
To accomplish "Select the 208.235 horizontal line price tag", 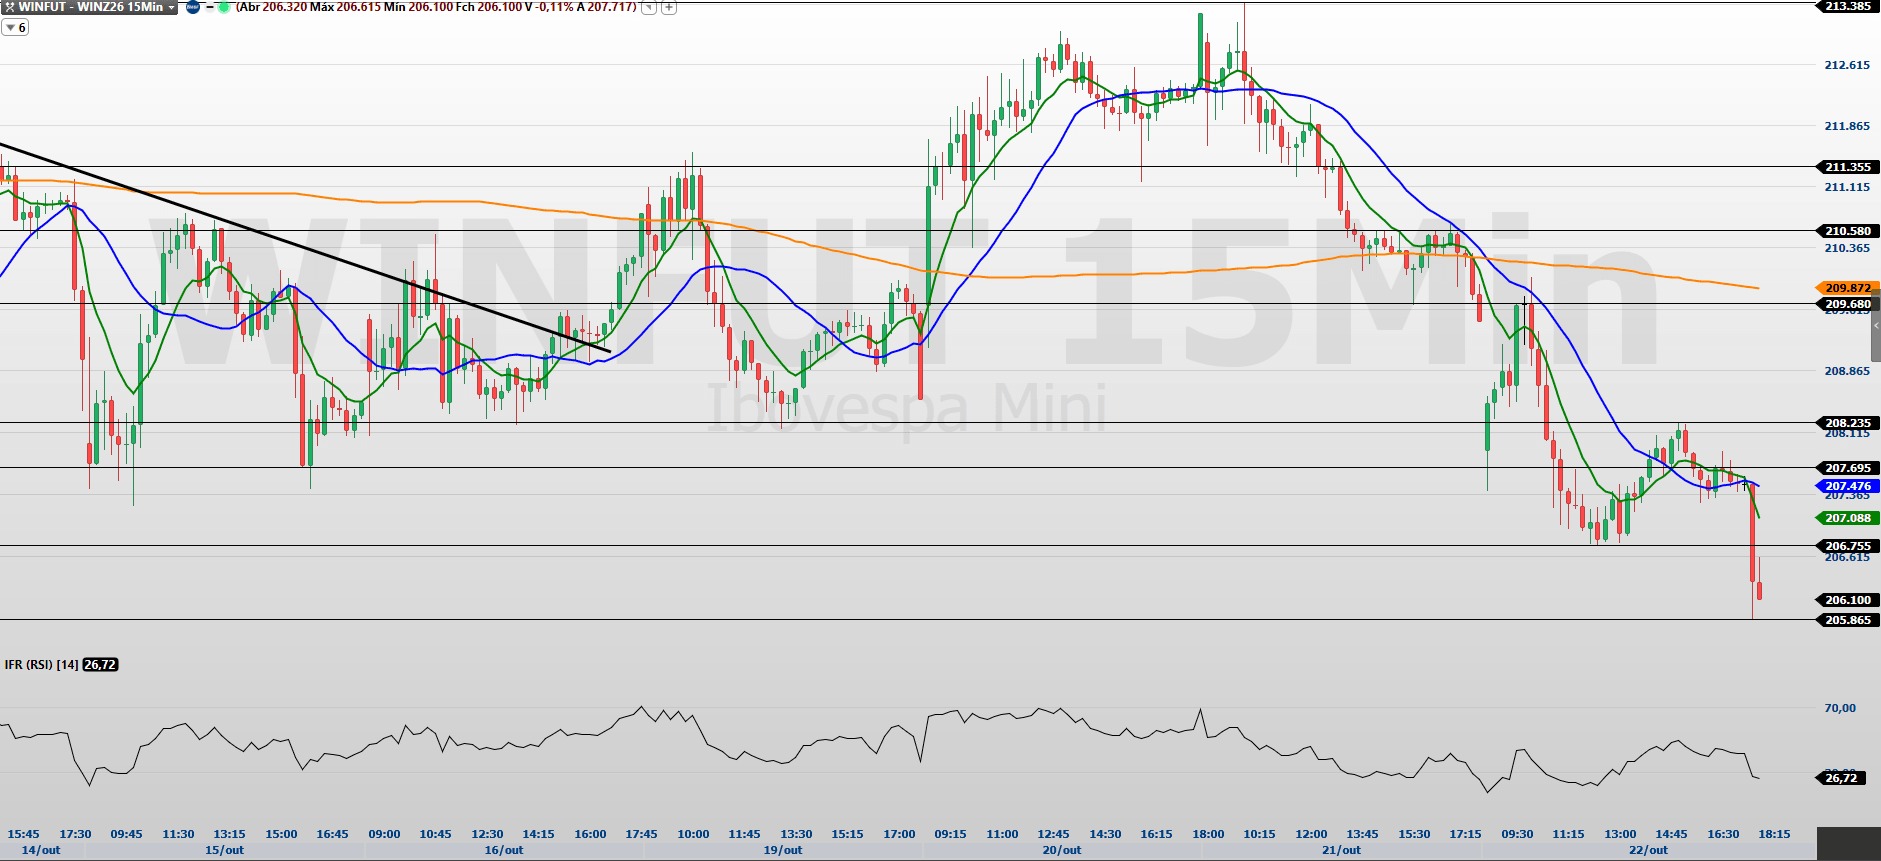I will pyautogui.click(x=1847, y=423).
